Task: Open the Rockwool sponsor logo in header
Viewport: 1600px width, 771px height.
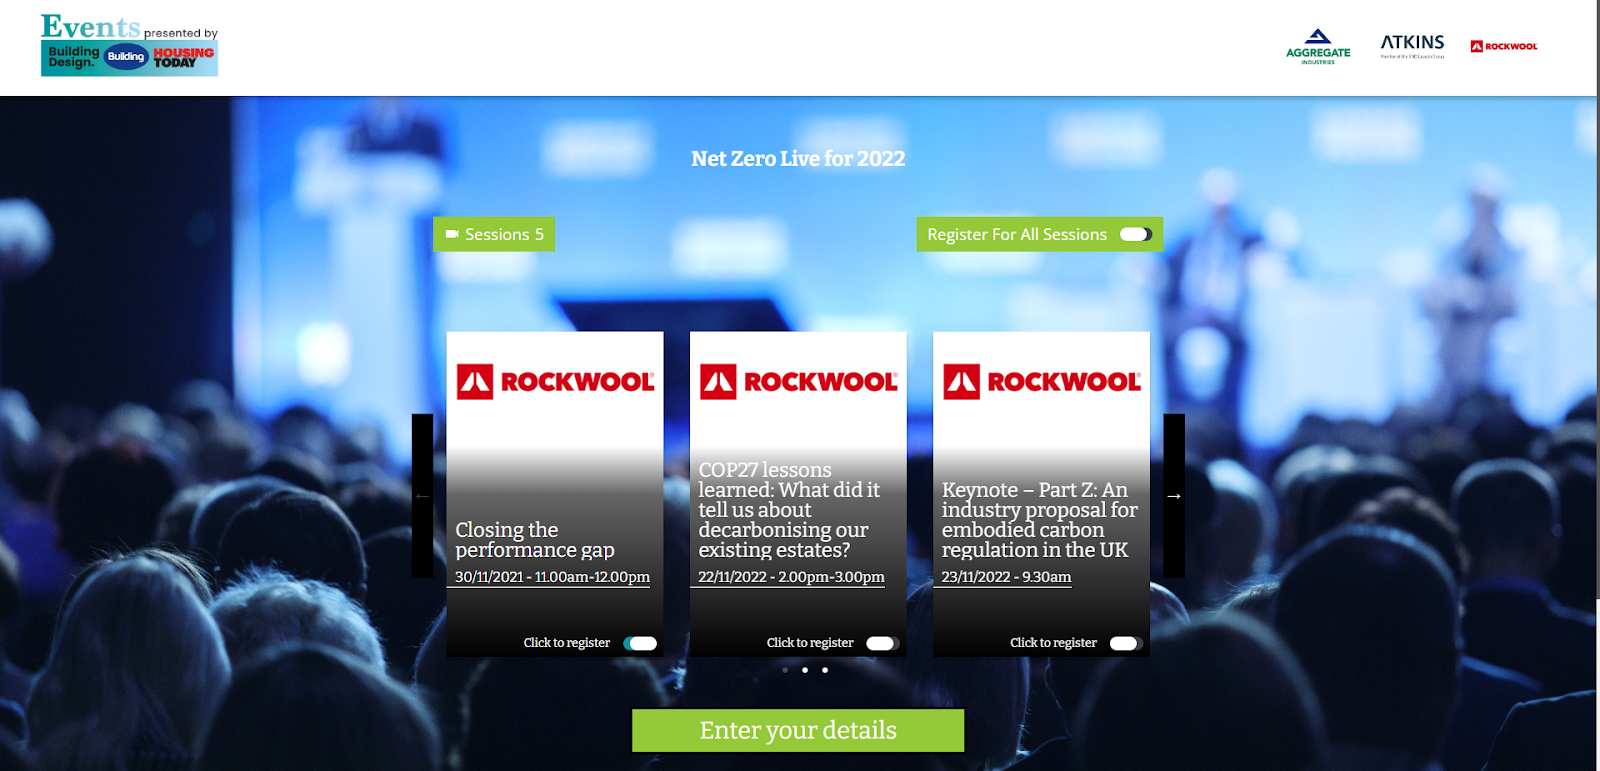Action: pyautogui.click(x=1504, y=46)
